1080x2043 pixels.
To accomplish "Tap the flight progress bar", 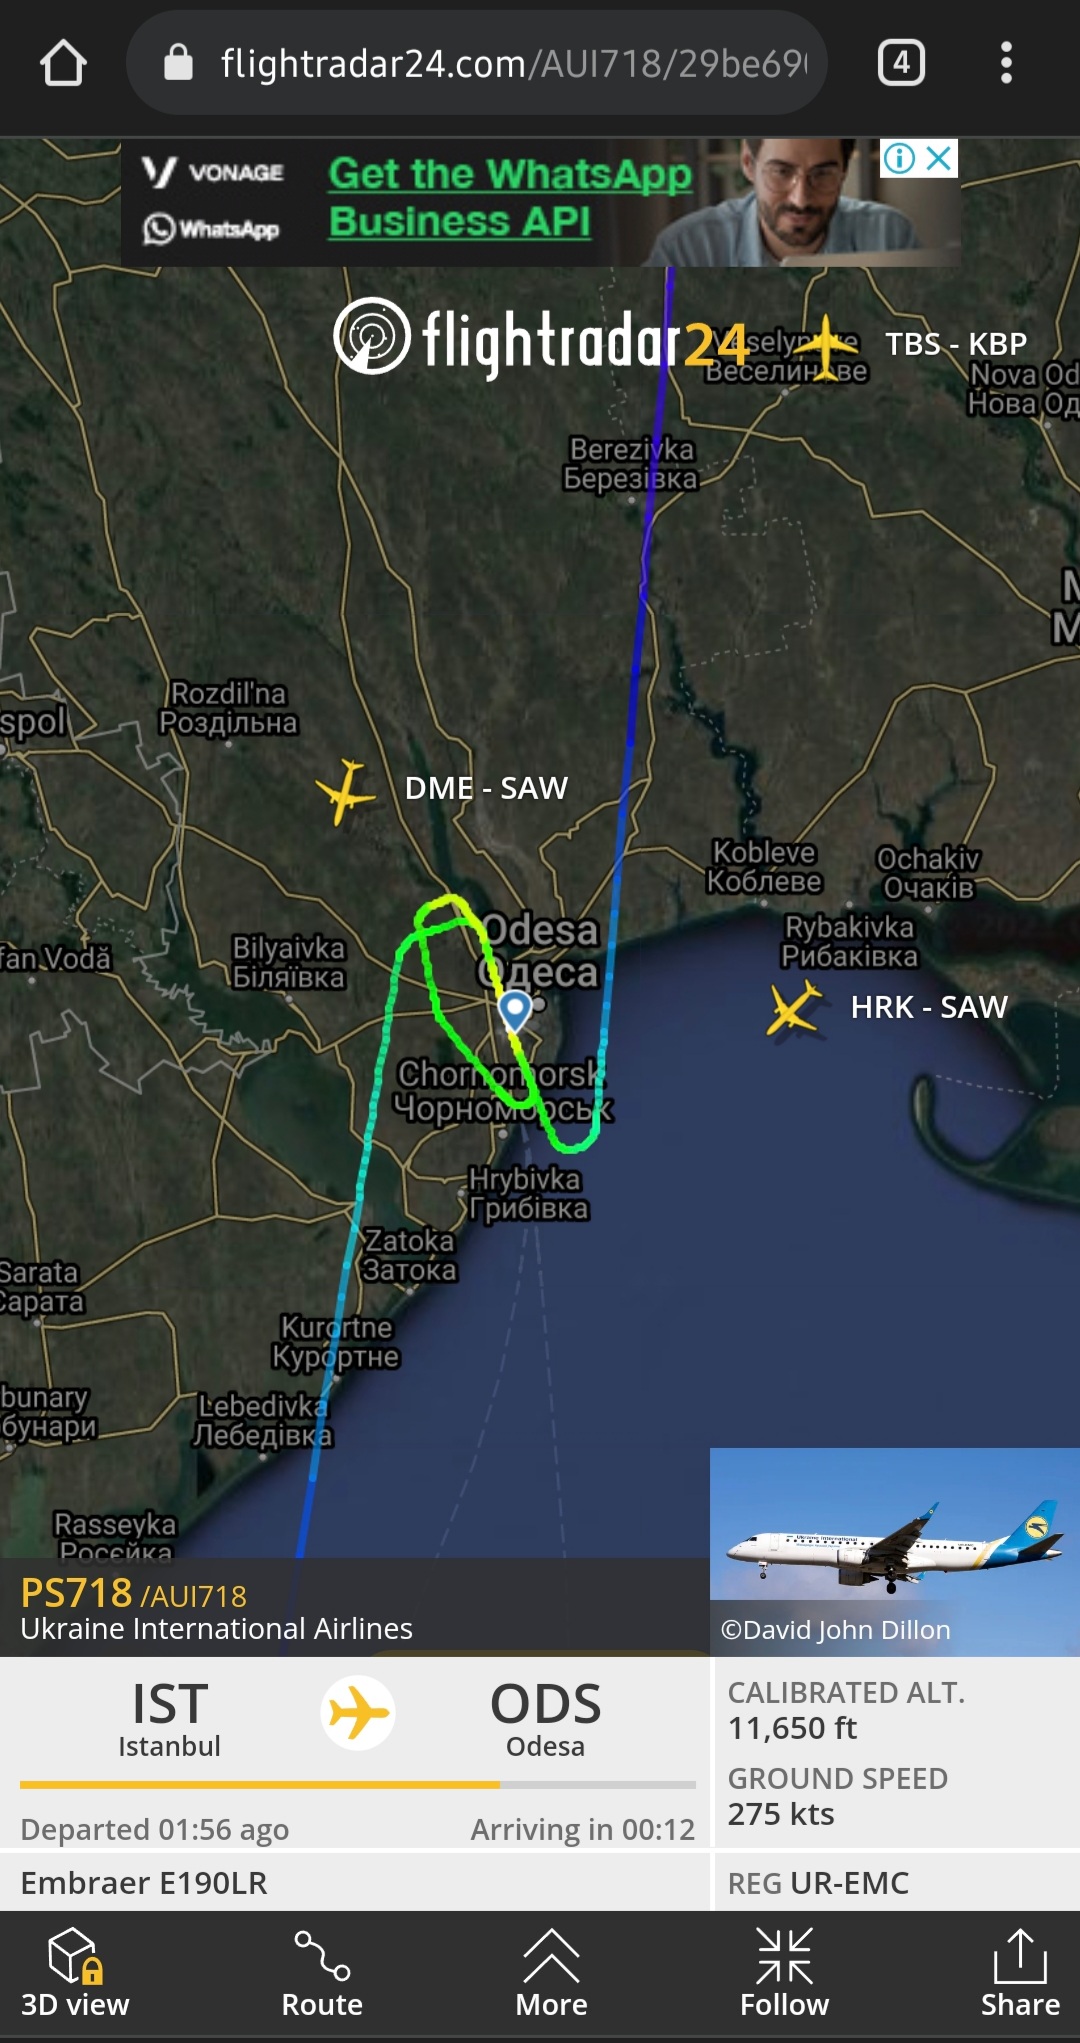I will [358, 1784].
